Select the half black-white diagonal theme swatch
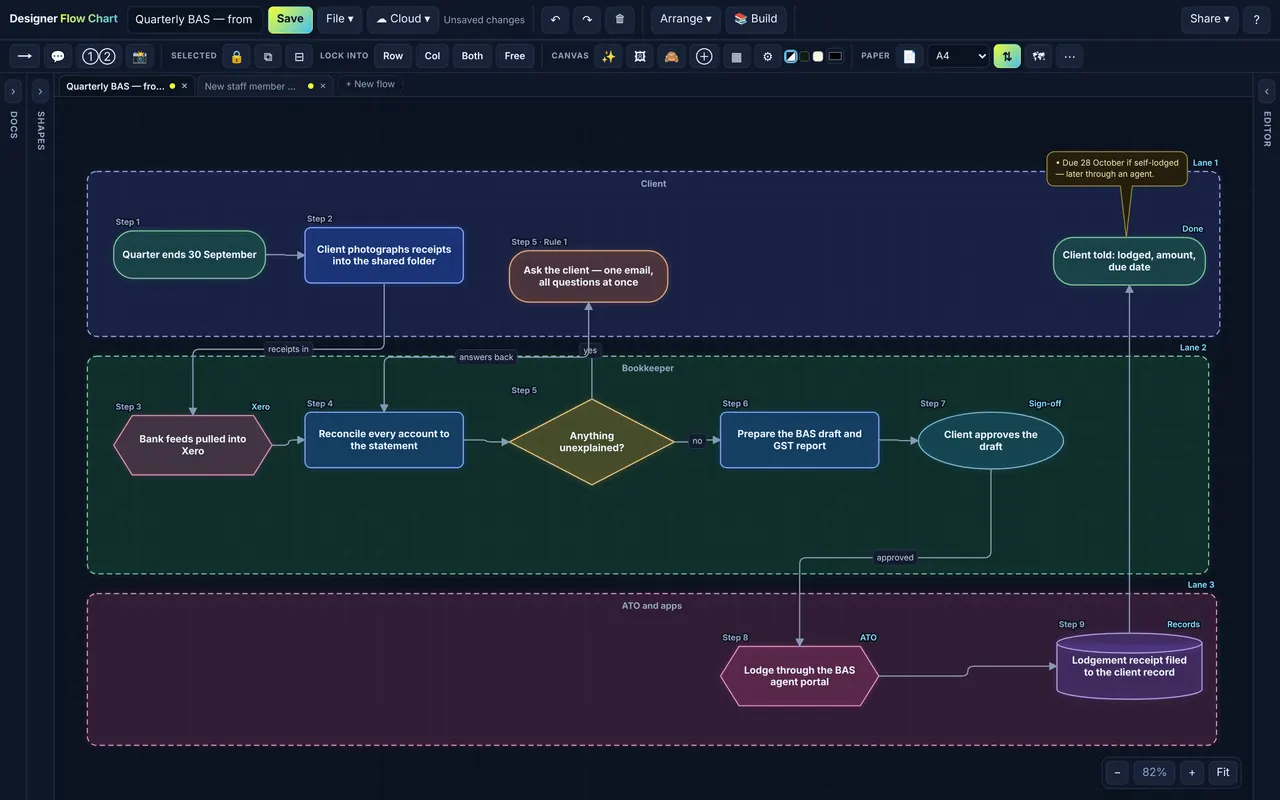The height and width of the screenshot is (800, 1280). click(x=791, y=56)
